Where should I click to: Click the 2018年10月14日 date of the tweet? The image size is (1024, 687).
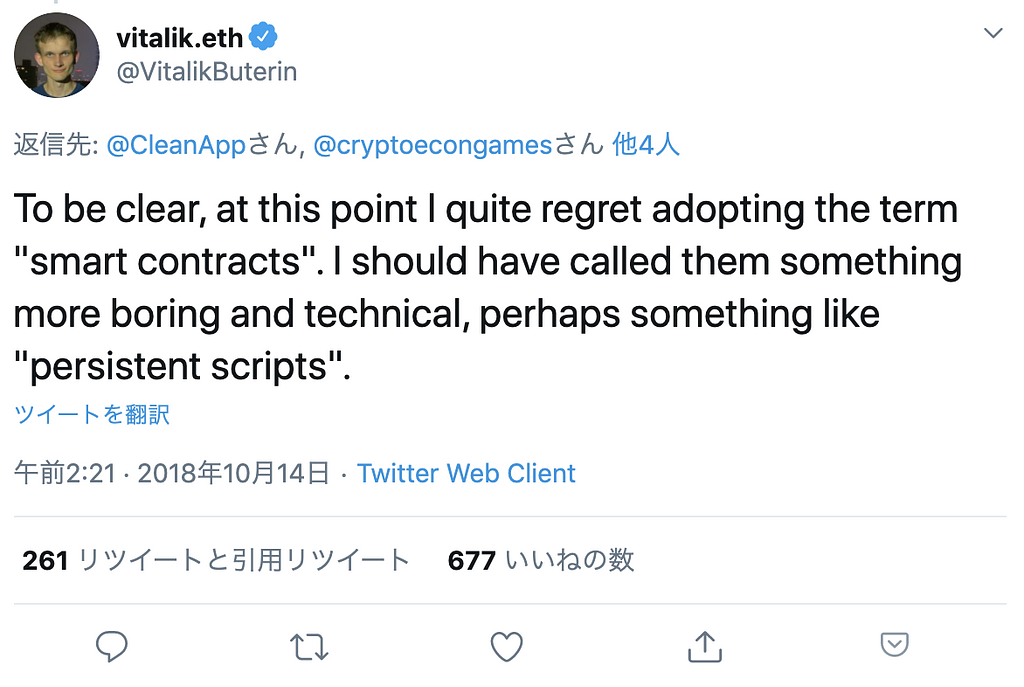tap(233, 473)
